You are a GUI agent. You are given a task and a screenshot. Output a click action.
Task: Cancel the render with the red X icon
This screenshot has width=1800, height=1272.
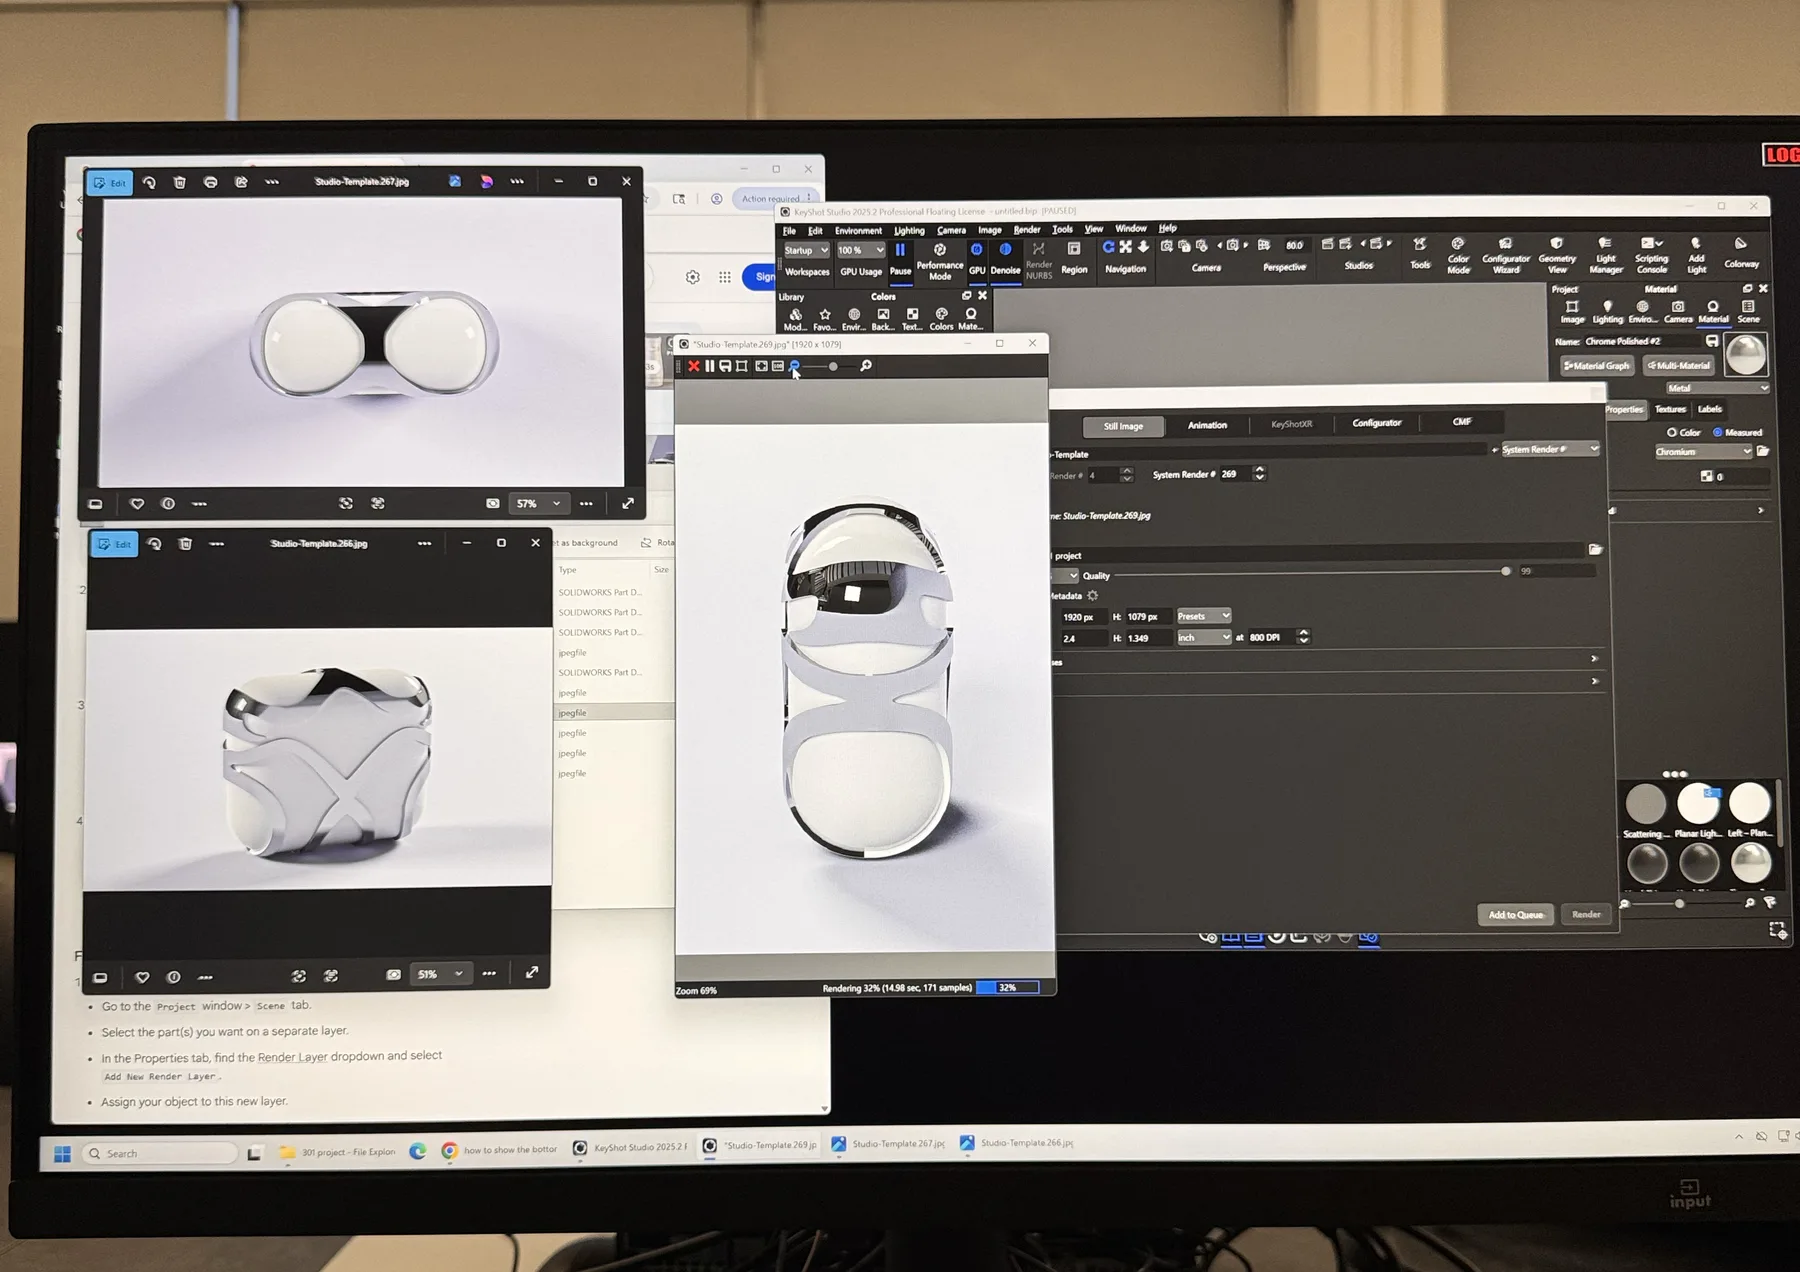[693, 366]
